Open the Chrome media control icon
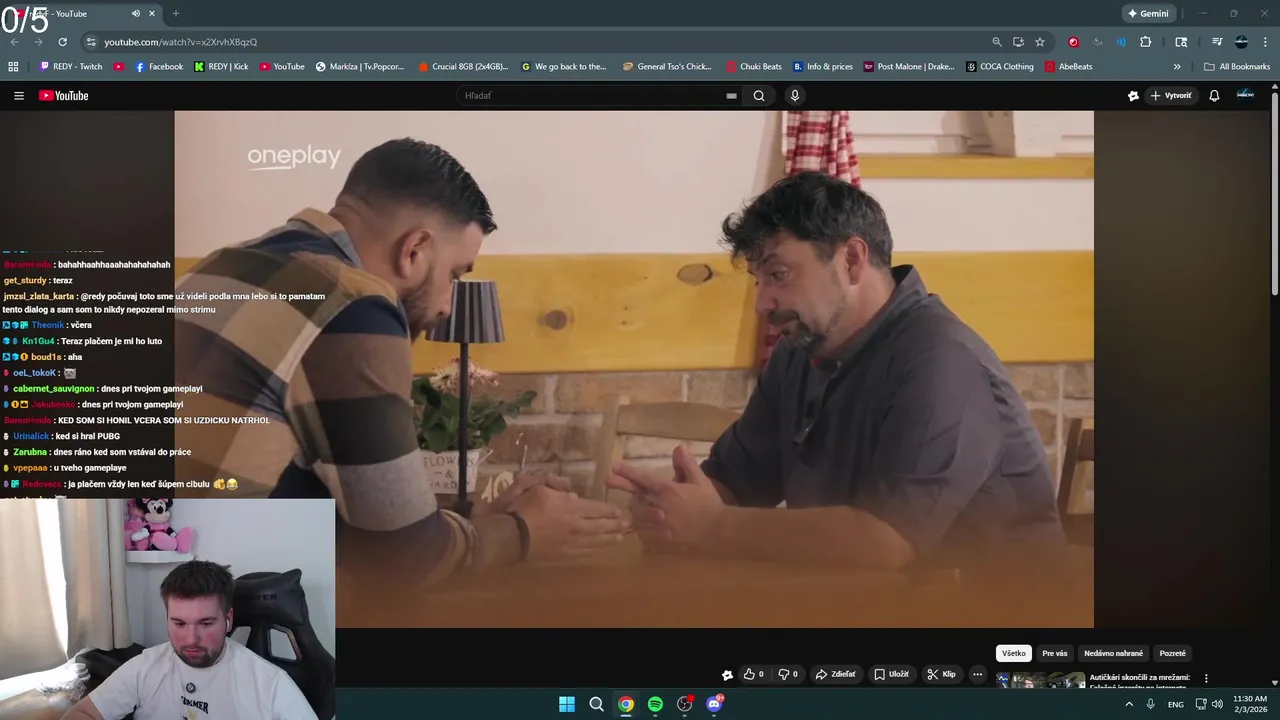The width and height of the screenshot is (1280, 720). click(x=1217, y=42)
